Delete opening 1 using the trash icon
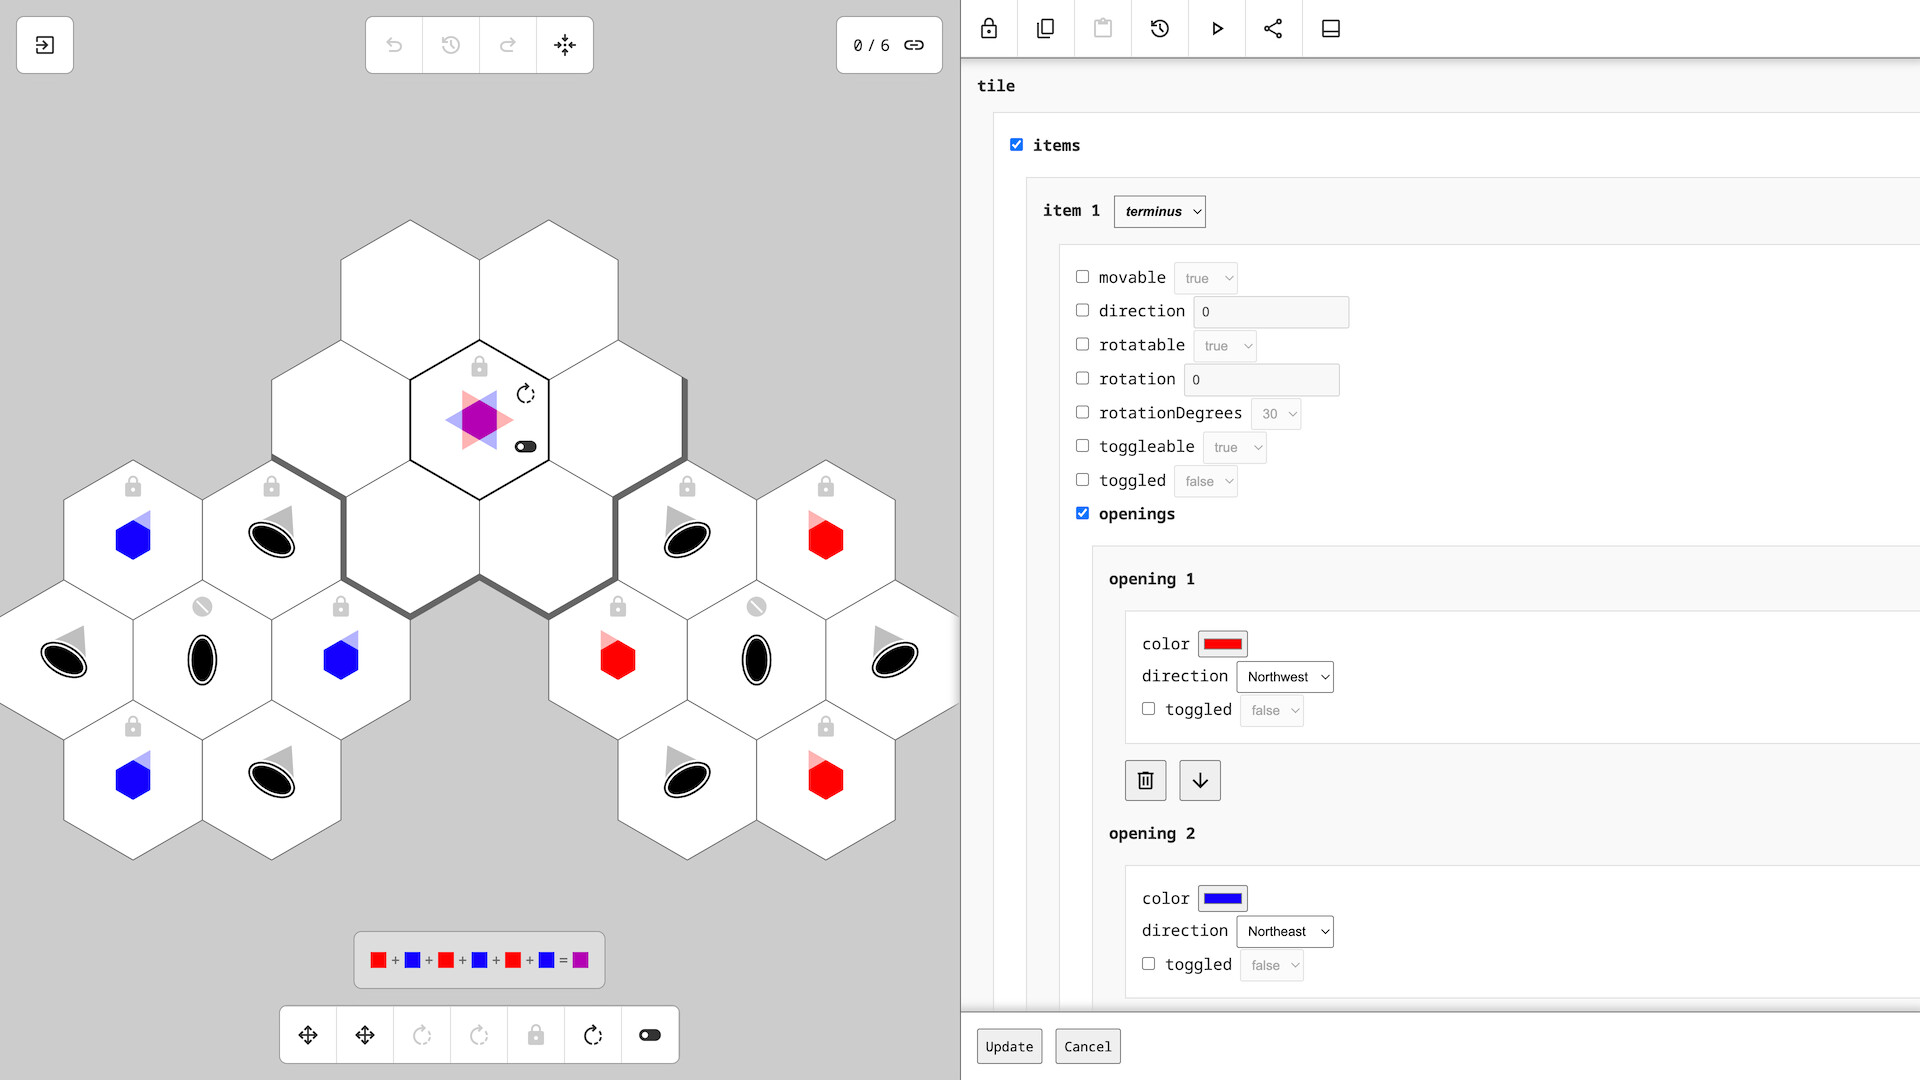This screenshot has width=1920, height=1080. coord(1145,780)
